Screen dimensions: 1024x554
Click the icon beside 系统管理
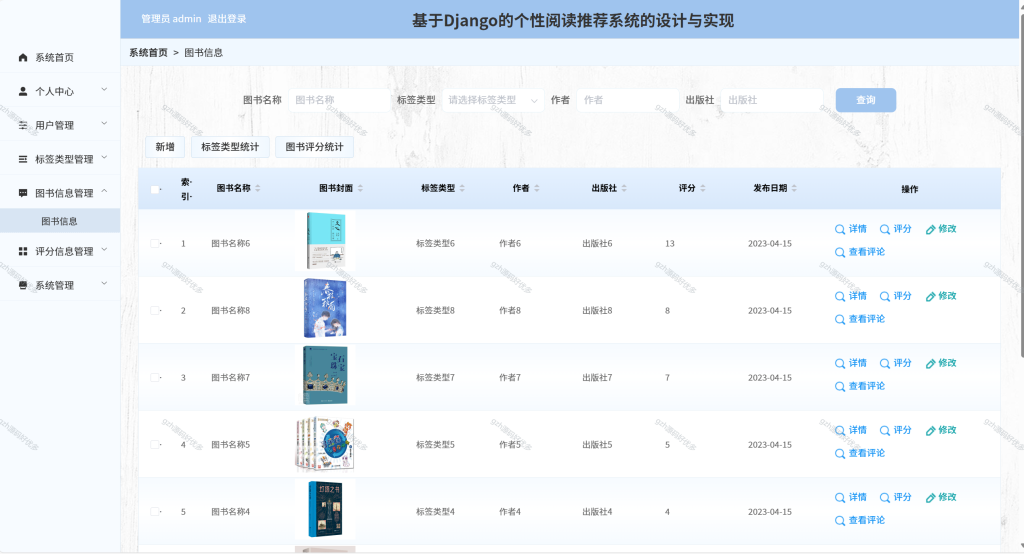tap(23, 285)
